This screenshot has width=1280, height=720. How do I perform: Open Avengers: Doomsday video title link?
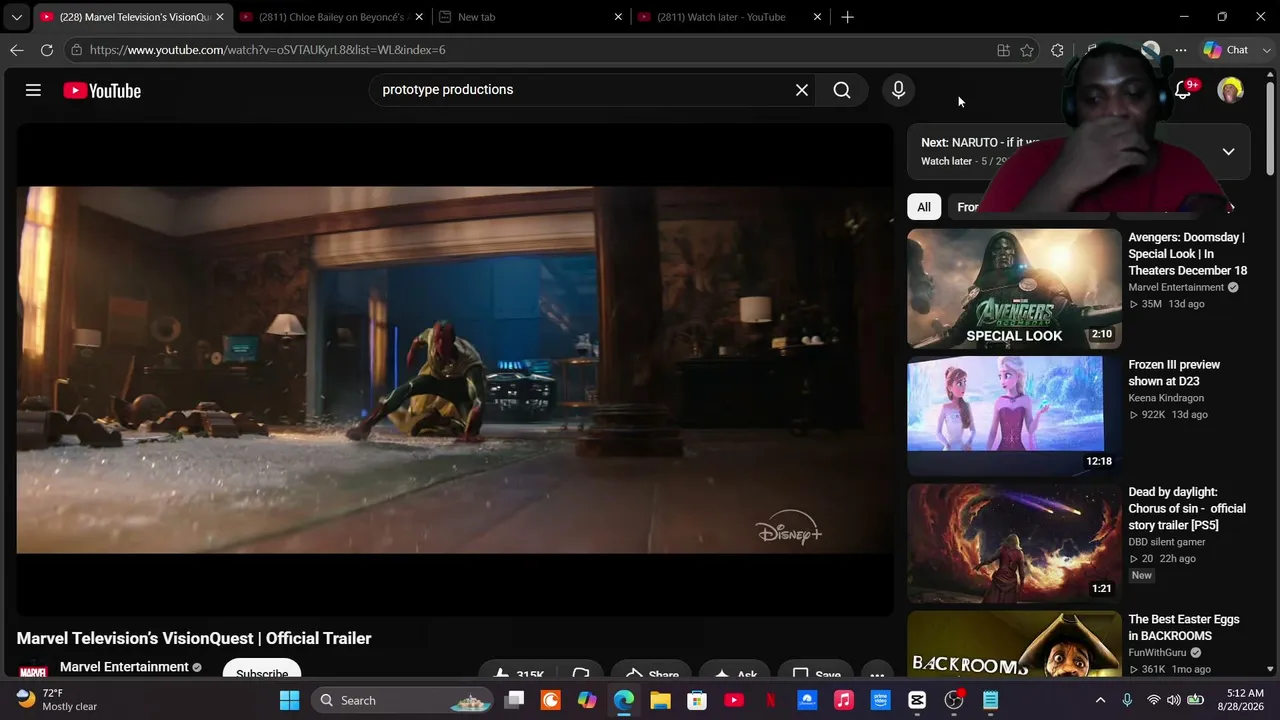click(1188, 254)
